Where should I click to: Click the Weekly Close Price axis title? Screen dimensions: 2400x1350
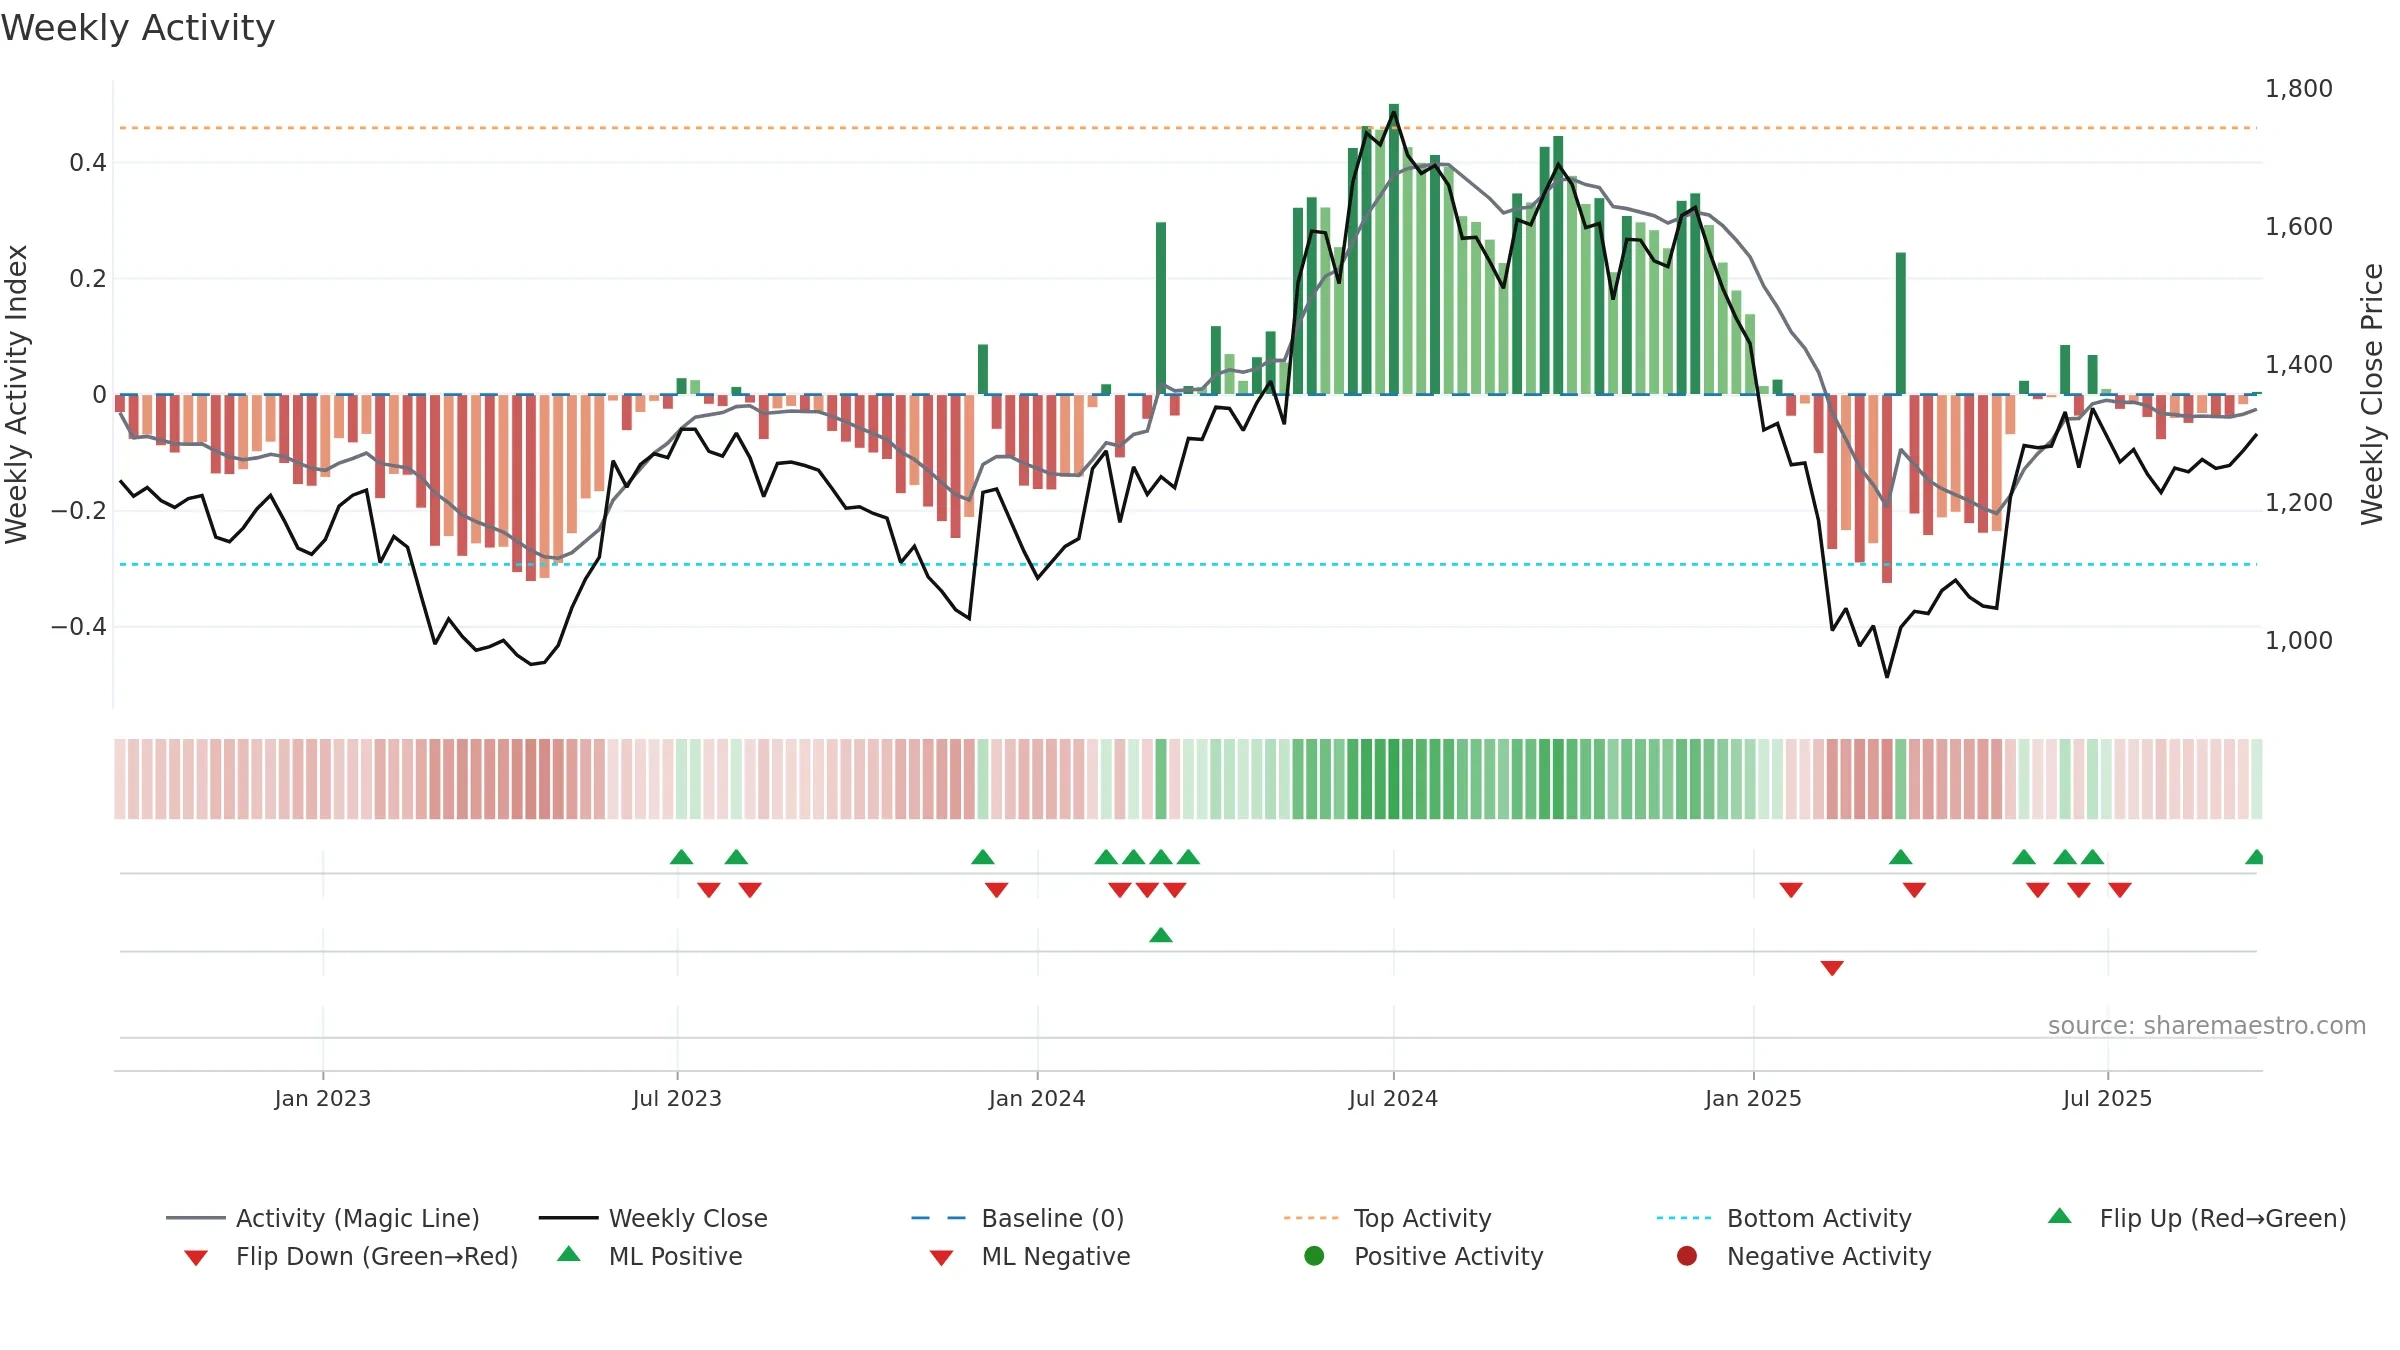[2372, 394]
